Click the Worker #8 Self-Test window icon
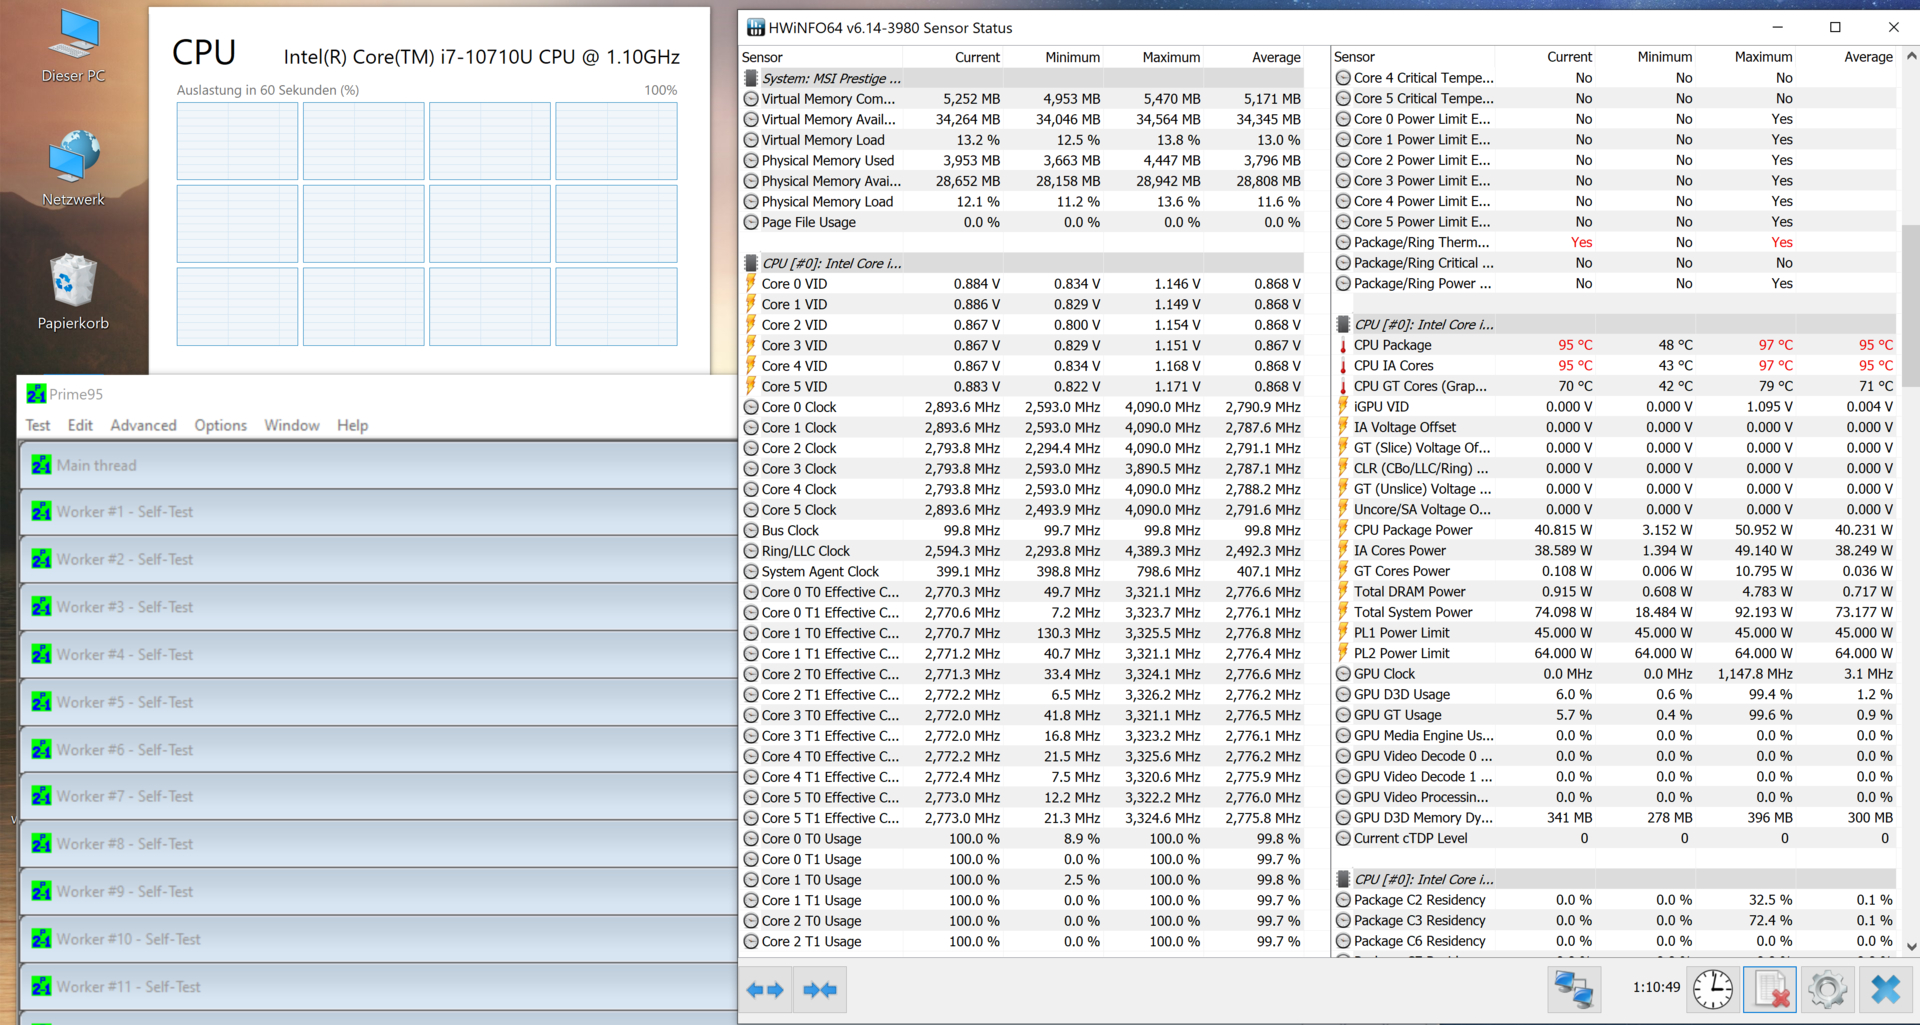 41,844
